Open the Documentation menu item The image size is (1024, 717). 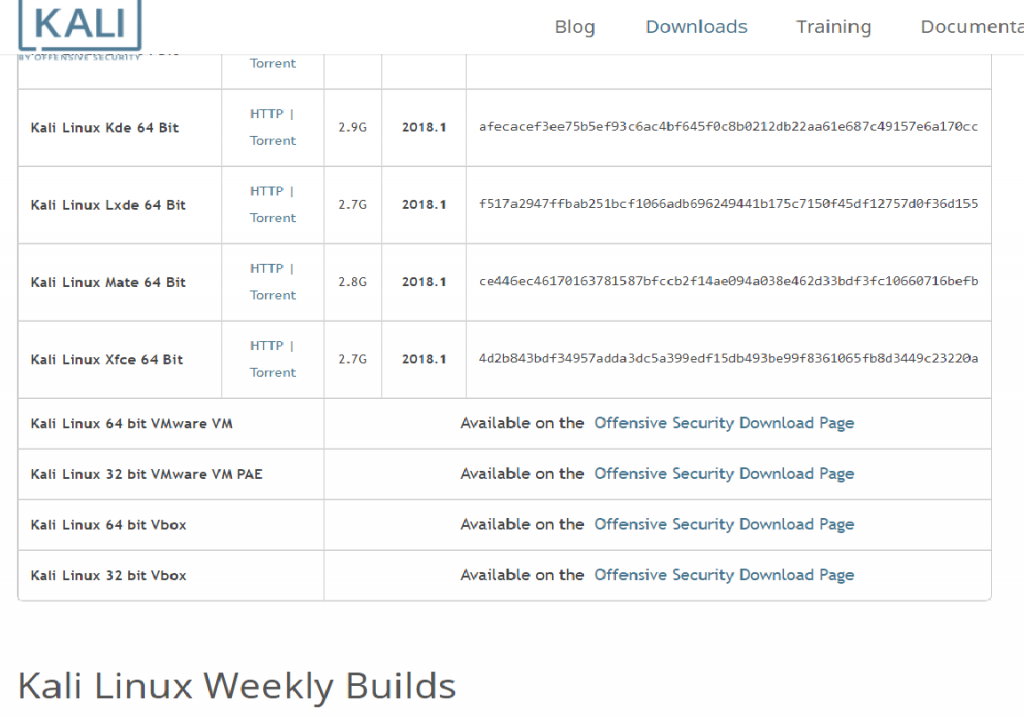point(972,27)
